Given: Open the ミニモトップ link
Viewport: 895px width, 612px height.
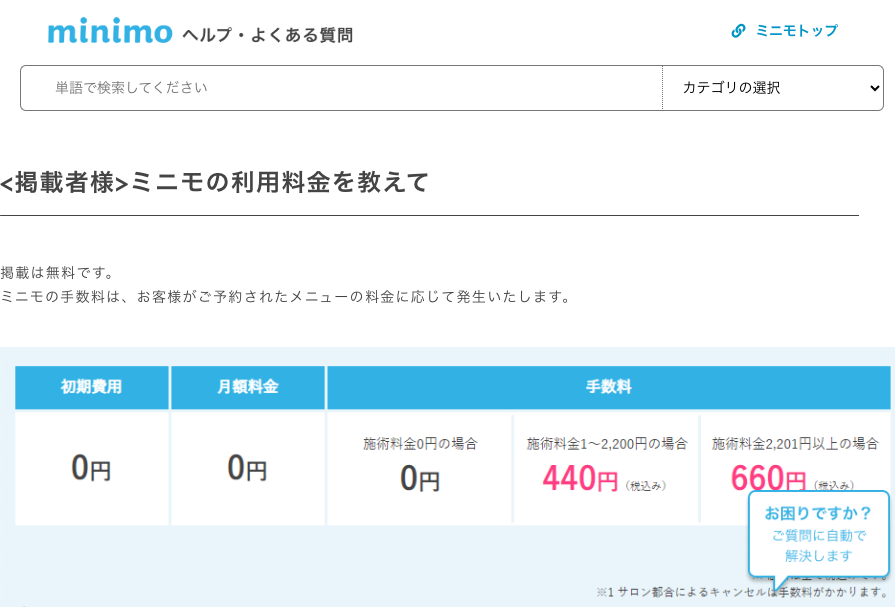Looking at the screenshot, I should click(796, 31).
